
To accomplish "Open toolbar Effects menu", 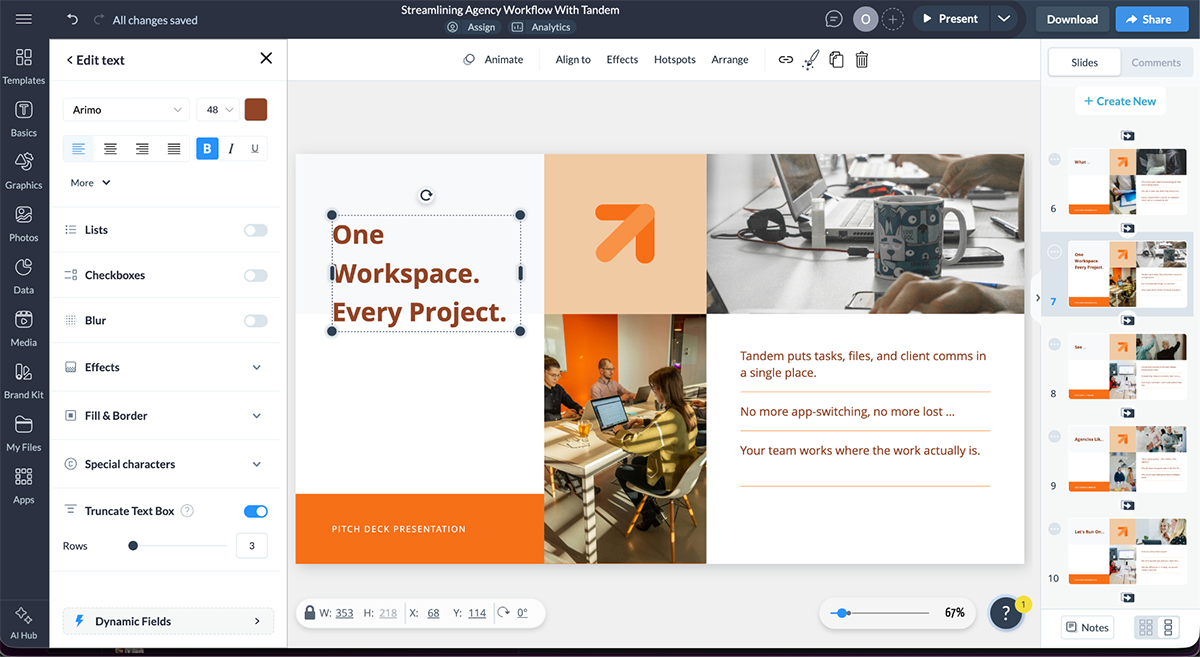I will 622,60.
